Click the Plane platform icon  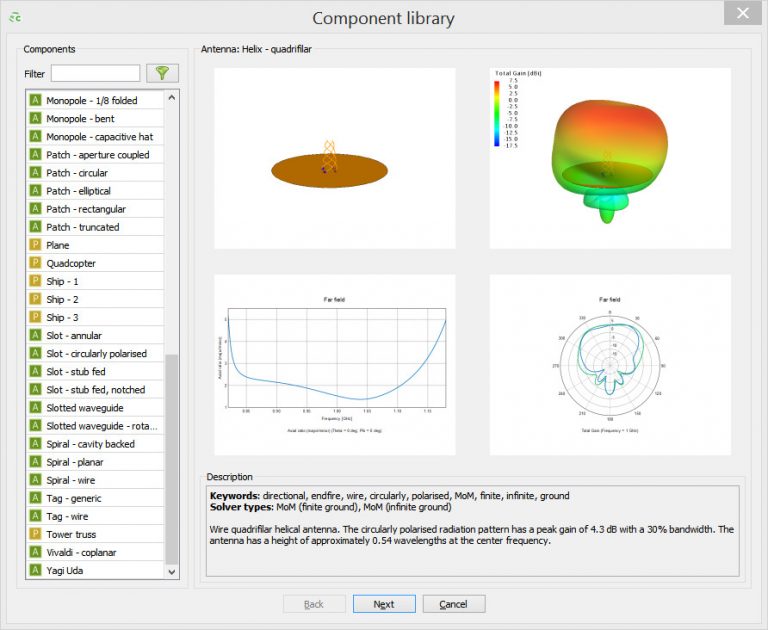(x=36, y=245)
